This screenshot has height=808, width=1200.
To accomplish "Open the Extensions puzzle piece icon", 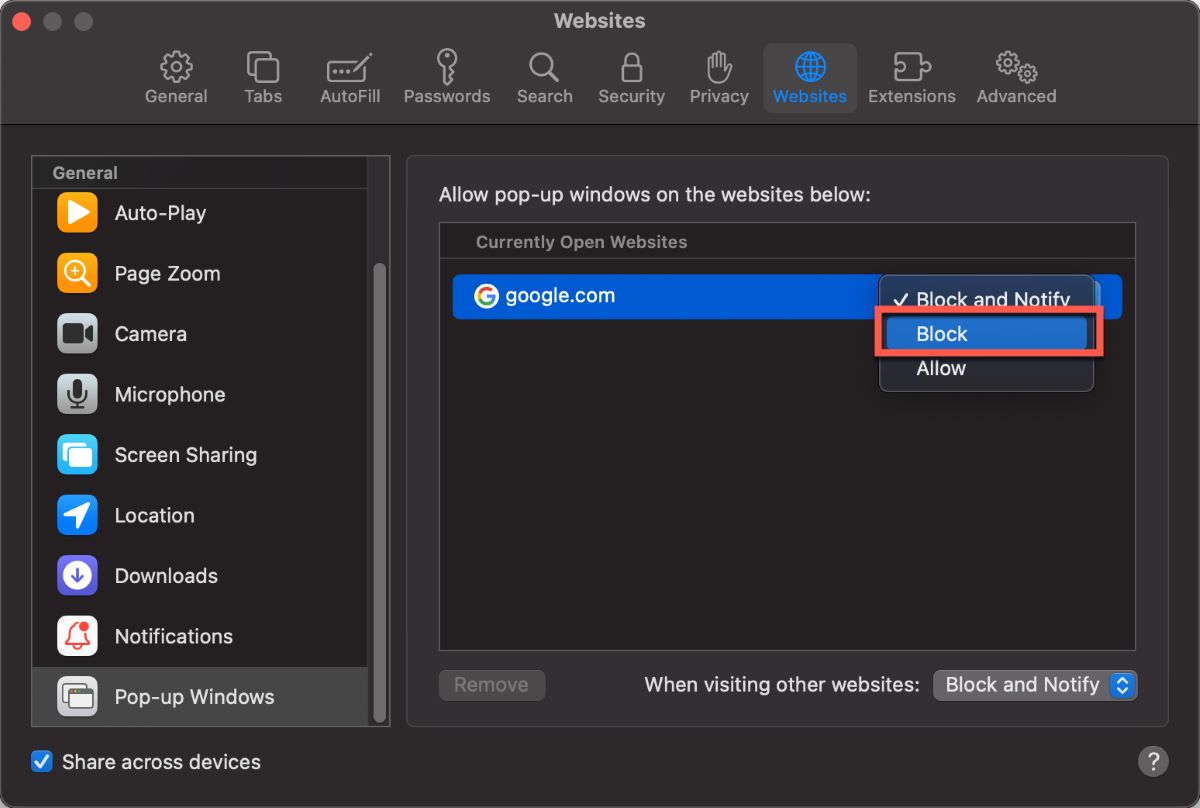I will click(911, 68).
